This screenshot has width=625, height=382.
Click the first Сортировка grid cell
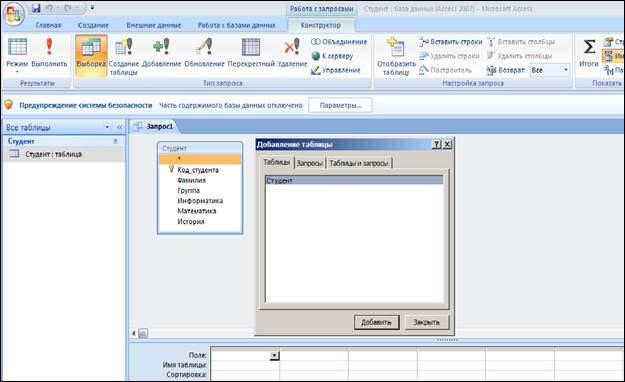pos(245,375)
